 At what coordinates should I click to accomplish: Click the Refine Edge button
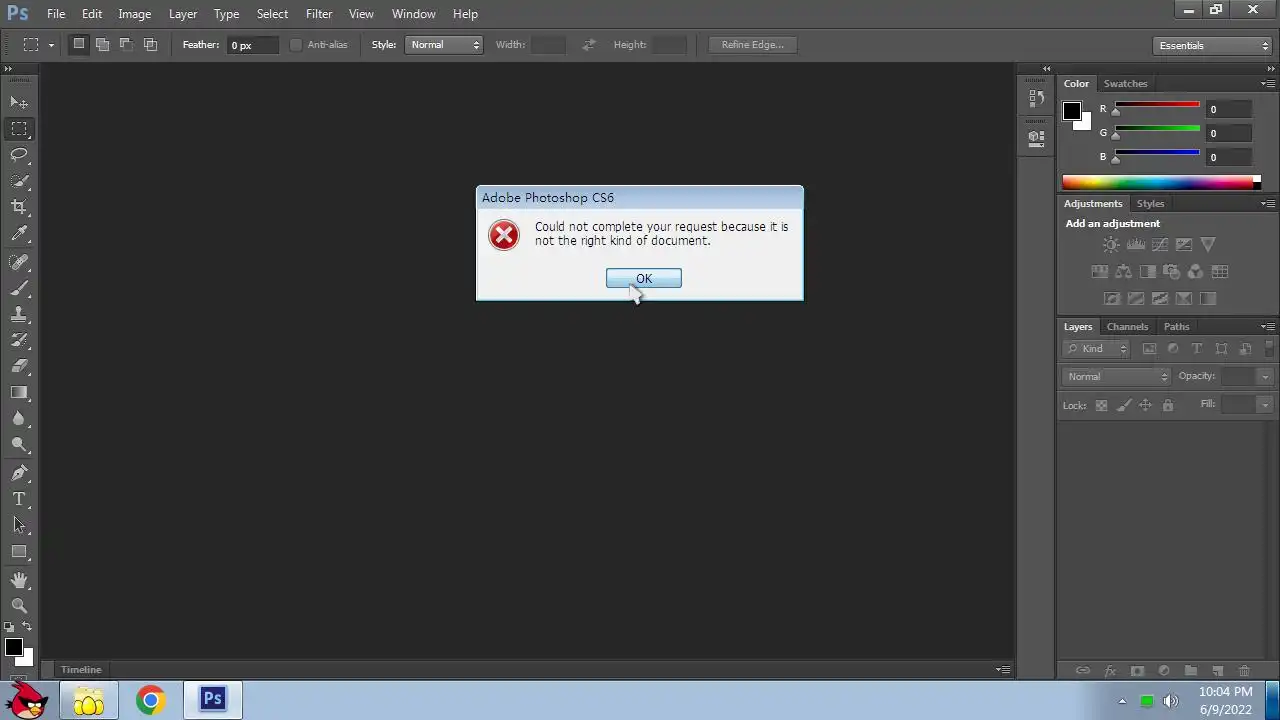753,45
